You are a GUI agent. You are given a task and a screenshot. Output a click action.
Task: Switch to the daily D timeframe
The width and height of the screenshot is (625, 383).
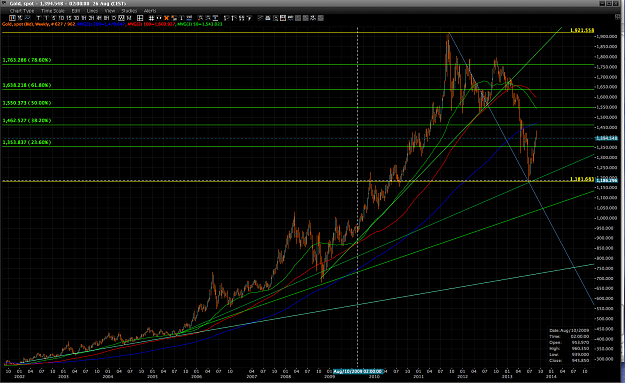point(114,18)
